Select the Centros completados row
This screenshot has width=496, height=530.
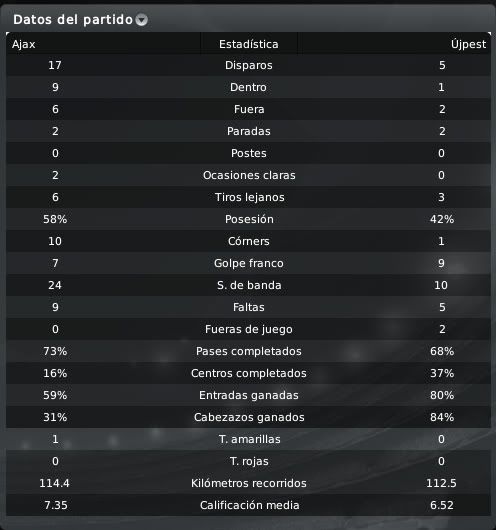point(249,373)
